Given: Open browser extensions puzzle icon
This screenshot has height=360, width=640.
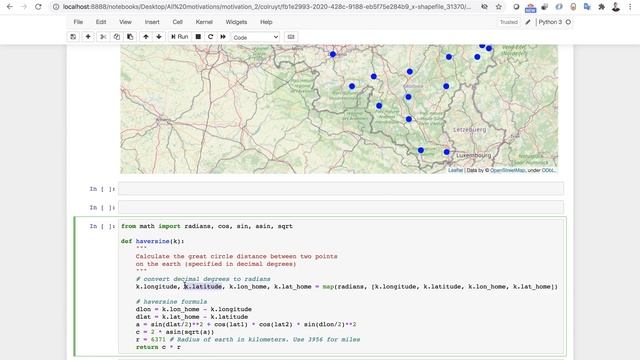Looking at the screenshot, I should point(602,7).
